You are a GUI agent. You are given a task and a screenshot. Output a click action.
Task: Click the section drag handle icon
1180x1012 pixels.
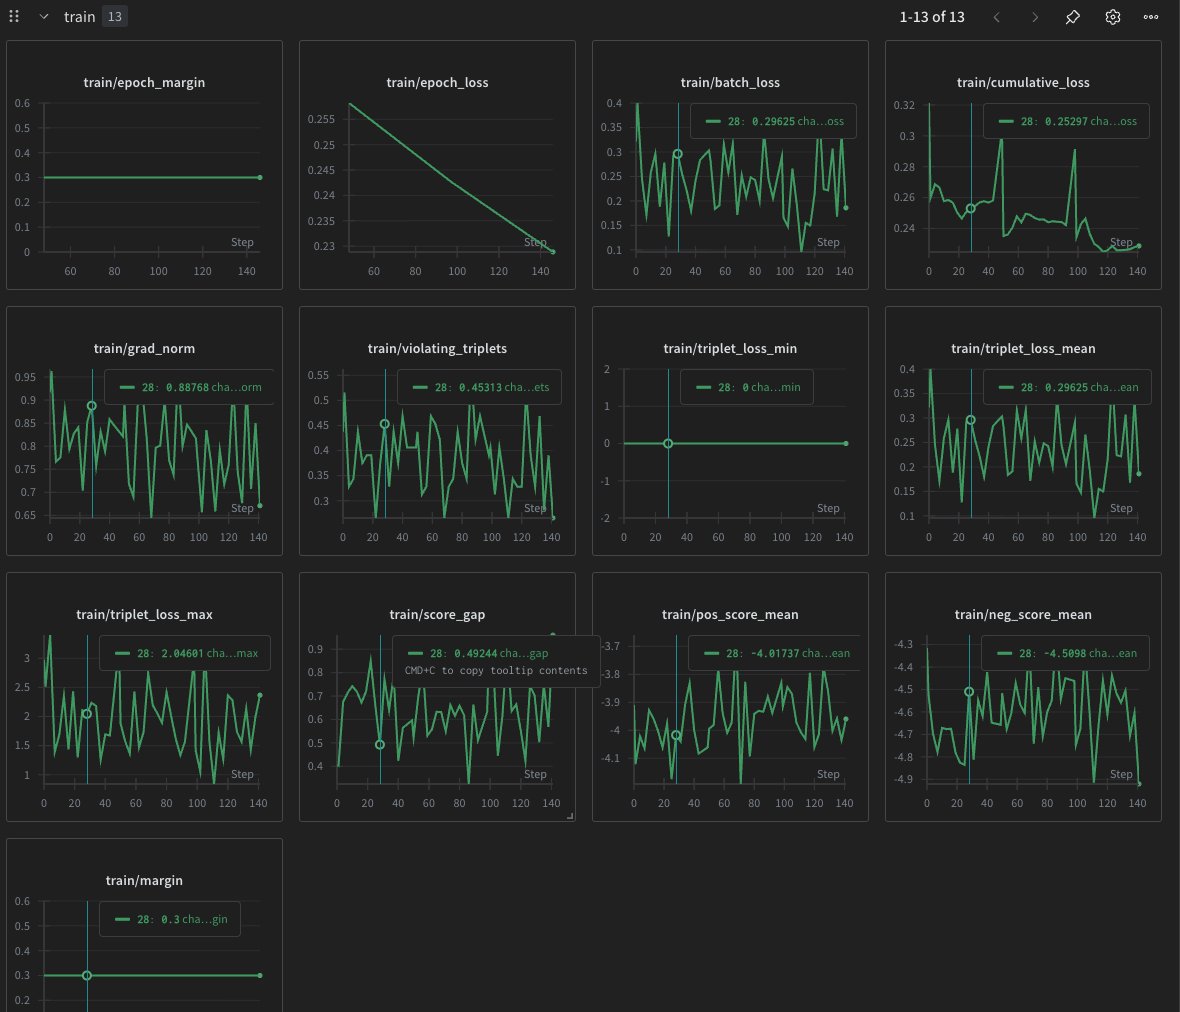[x=14, y=16]
